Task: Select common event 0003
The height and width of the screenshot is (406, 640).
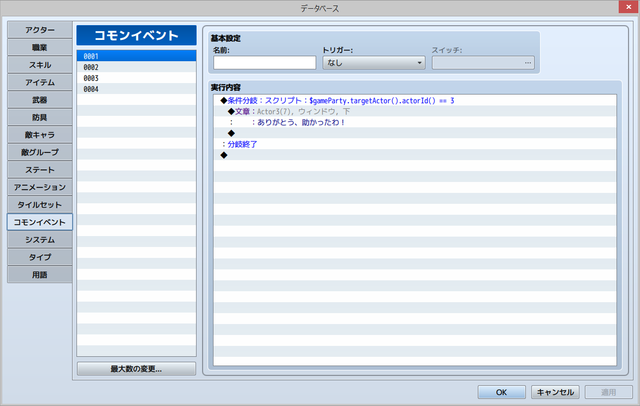Action: point(136,78)
